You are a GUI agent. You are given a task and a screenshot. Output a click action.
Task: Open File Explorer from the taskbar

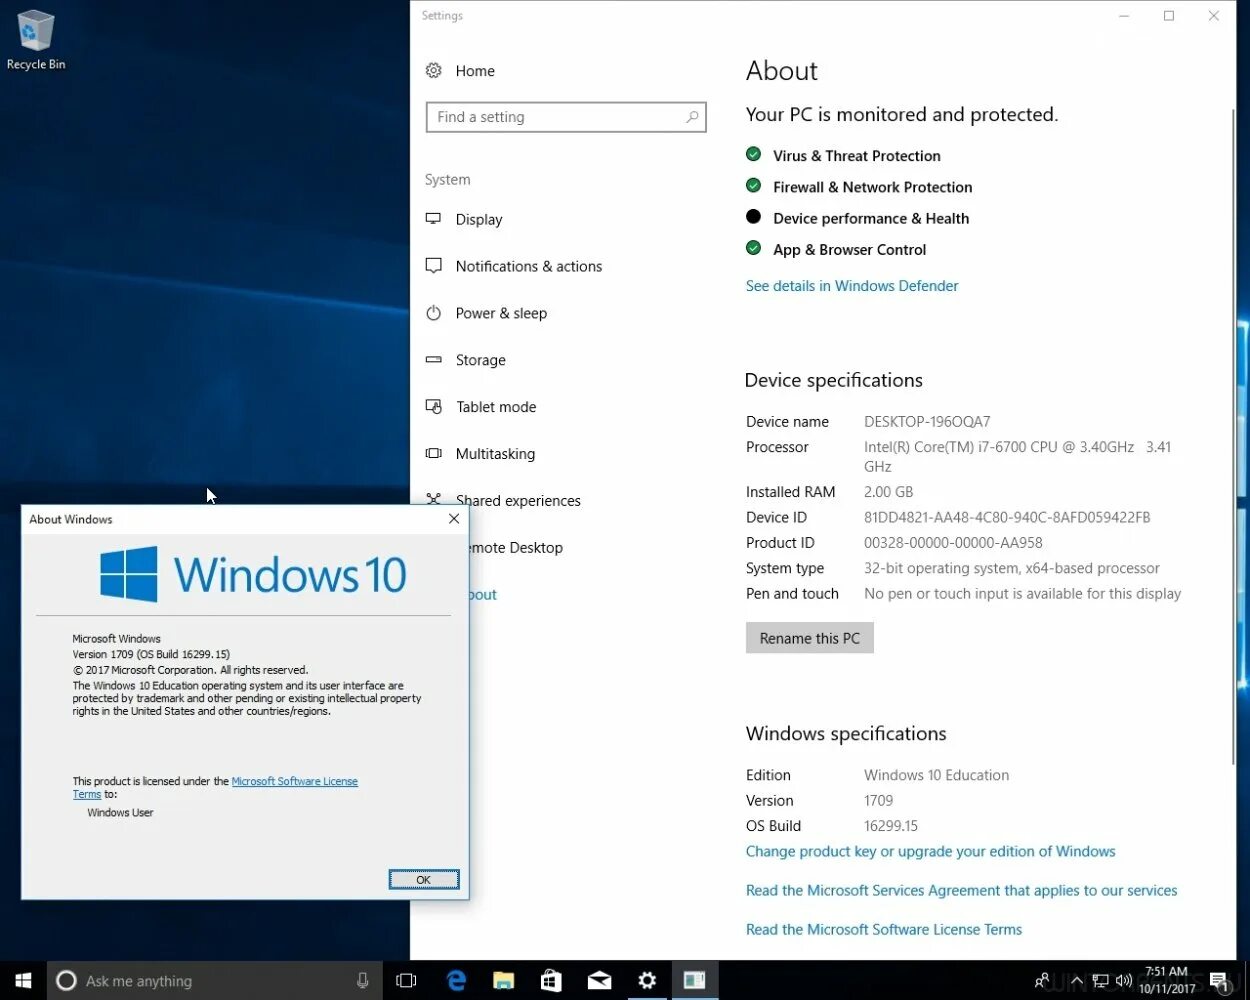(x=503, y=981)
